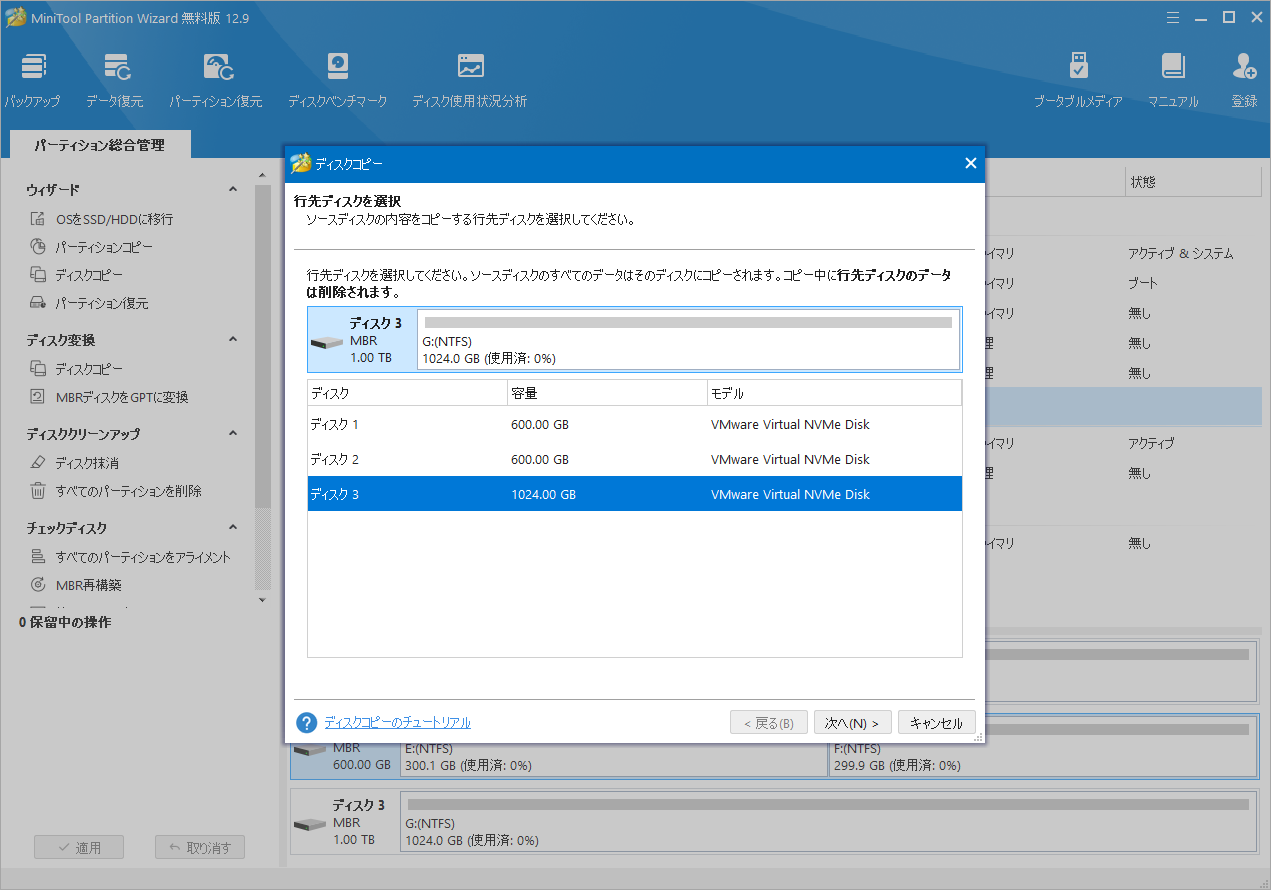Screen dimensions: 1271x890
Task: Open ディスクベンチマーク tool
Action: click(x=337, y=80)
